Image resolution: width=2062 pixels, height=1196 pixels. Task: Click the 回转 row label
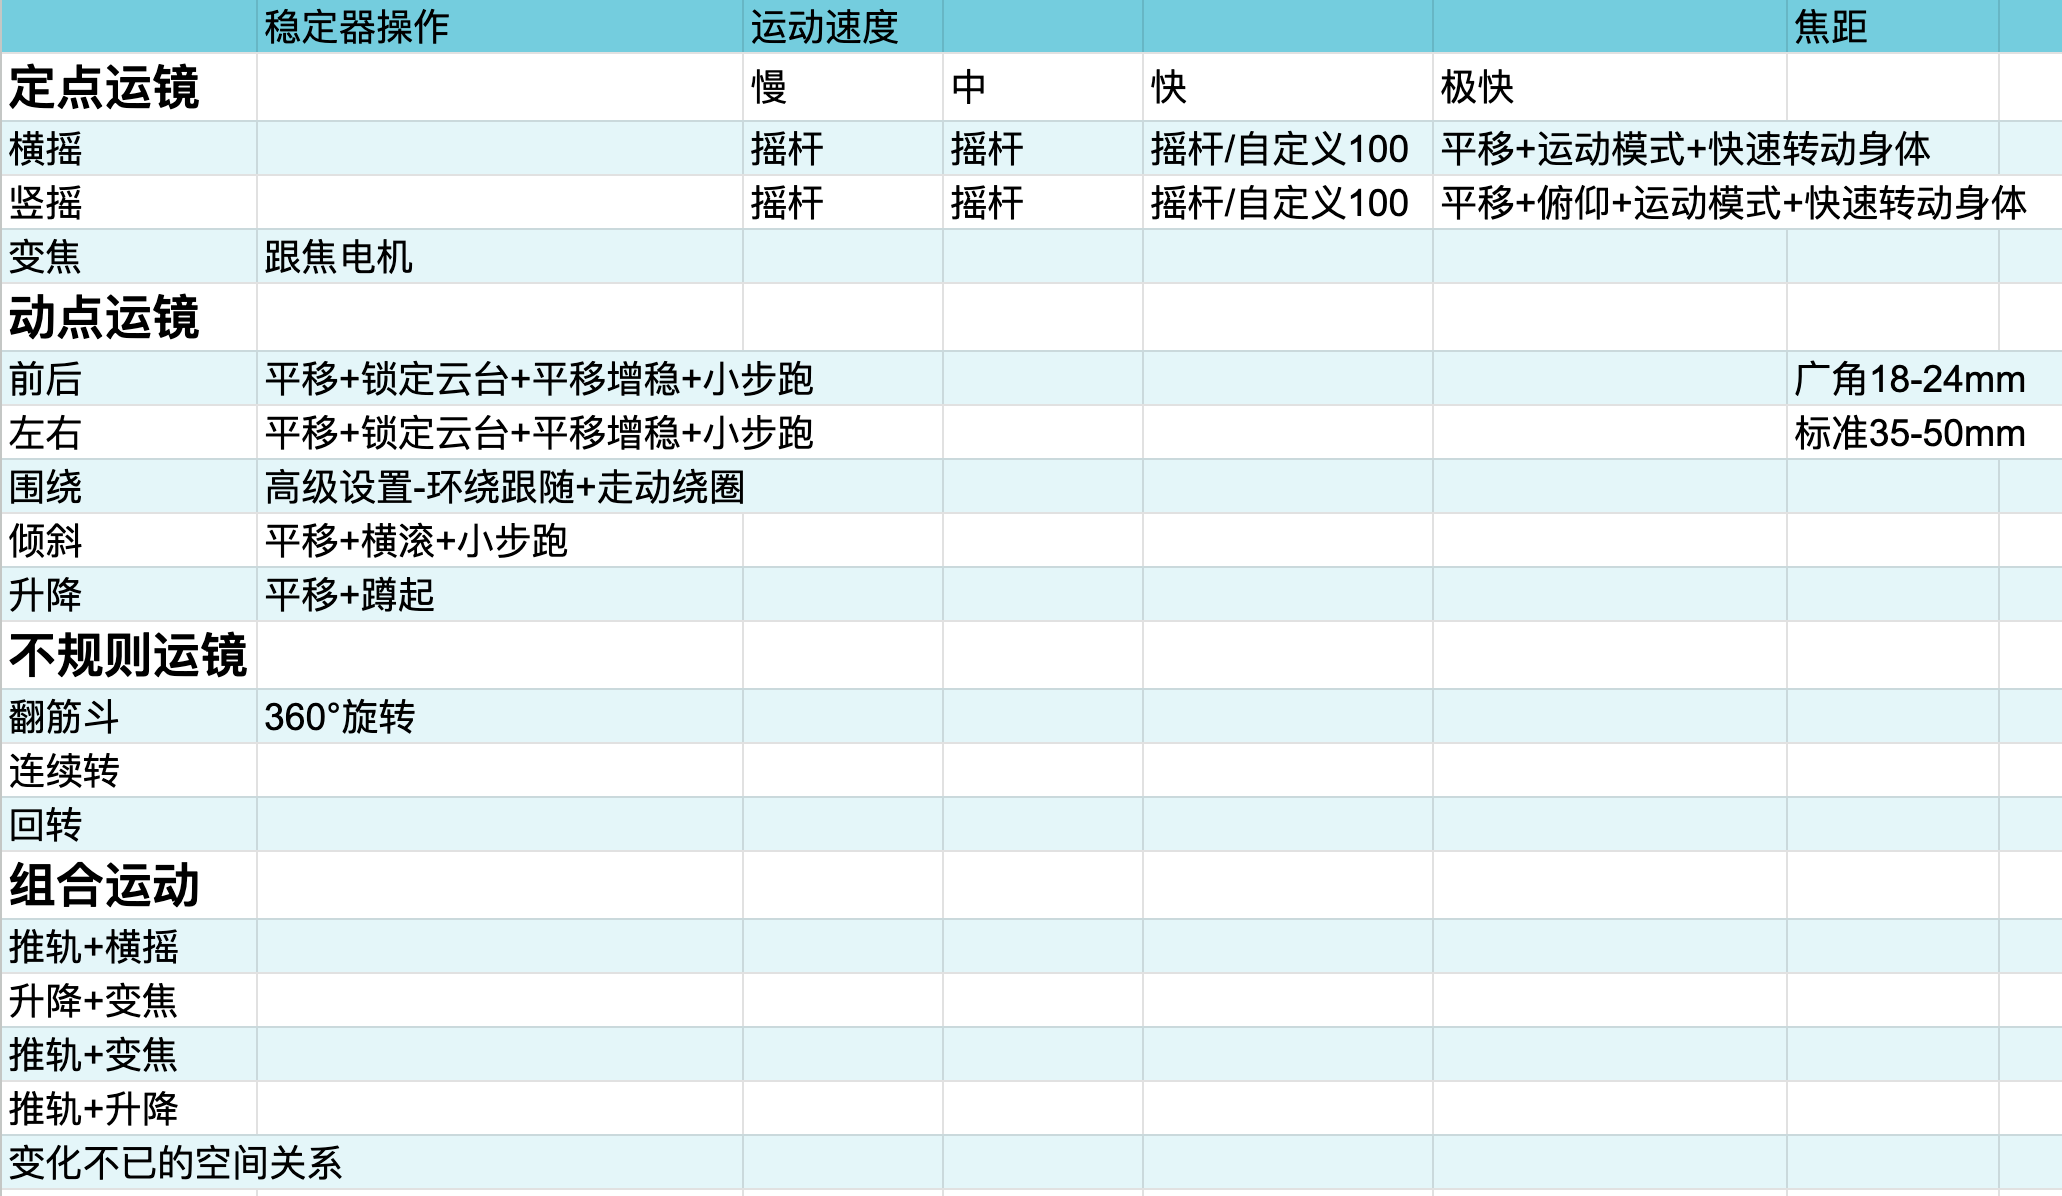129,825
